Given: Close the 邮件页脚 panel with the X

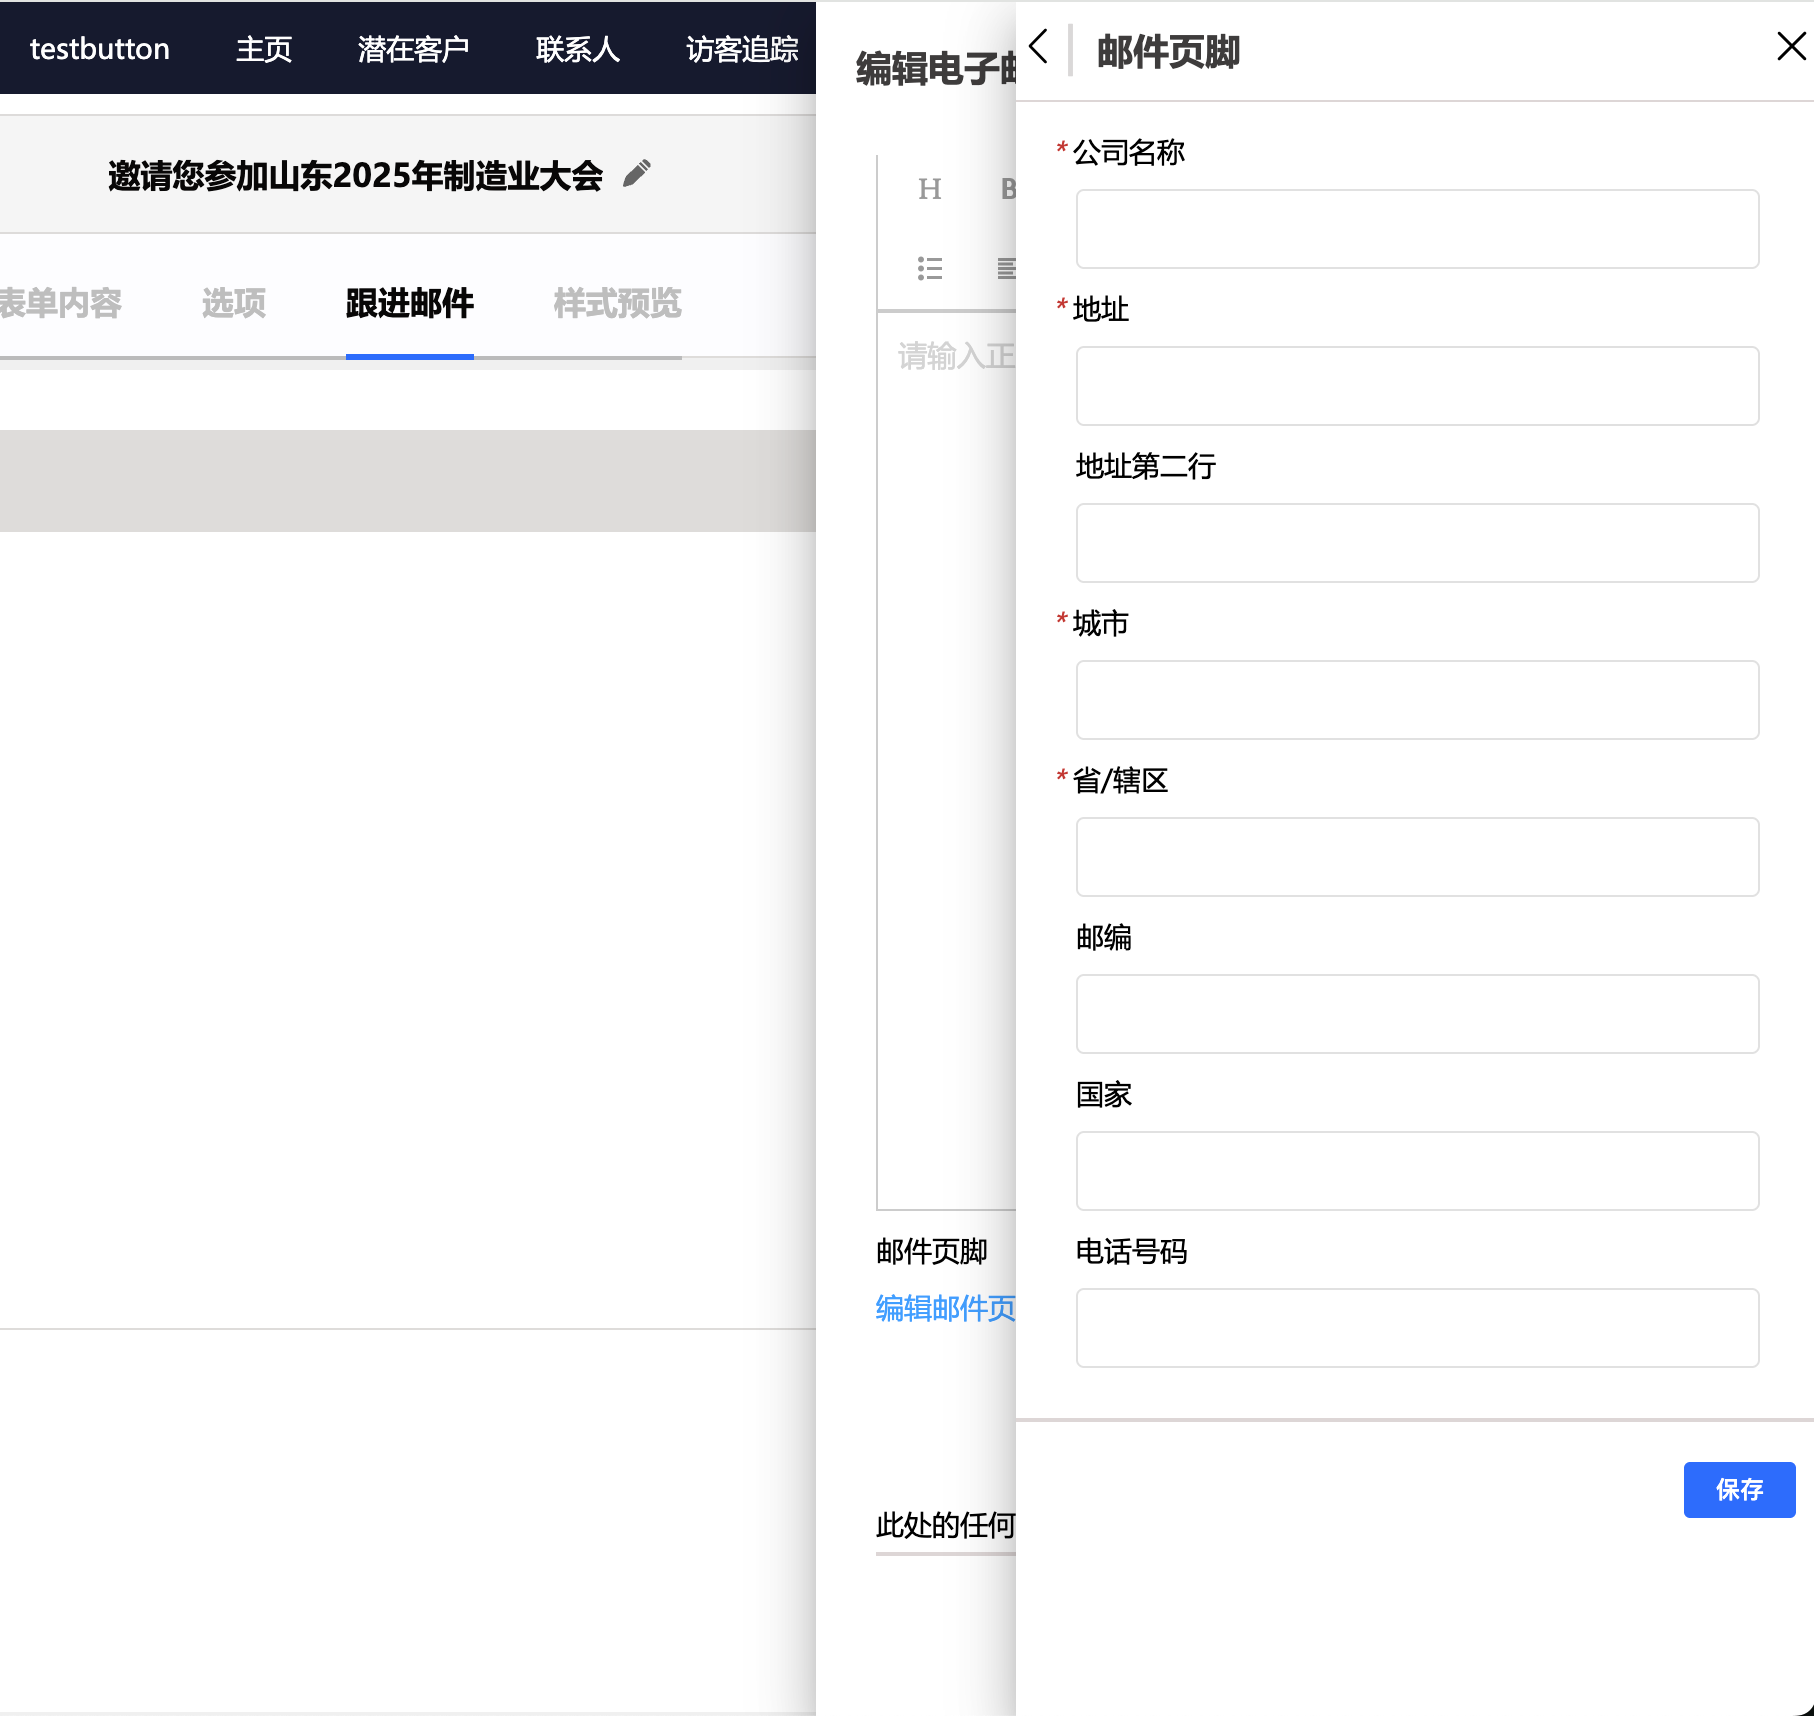Looking at the screenshot, I should (x=1790, y=47).
